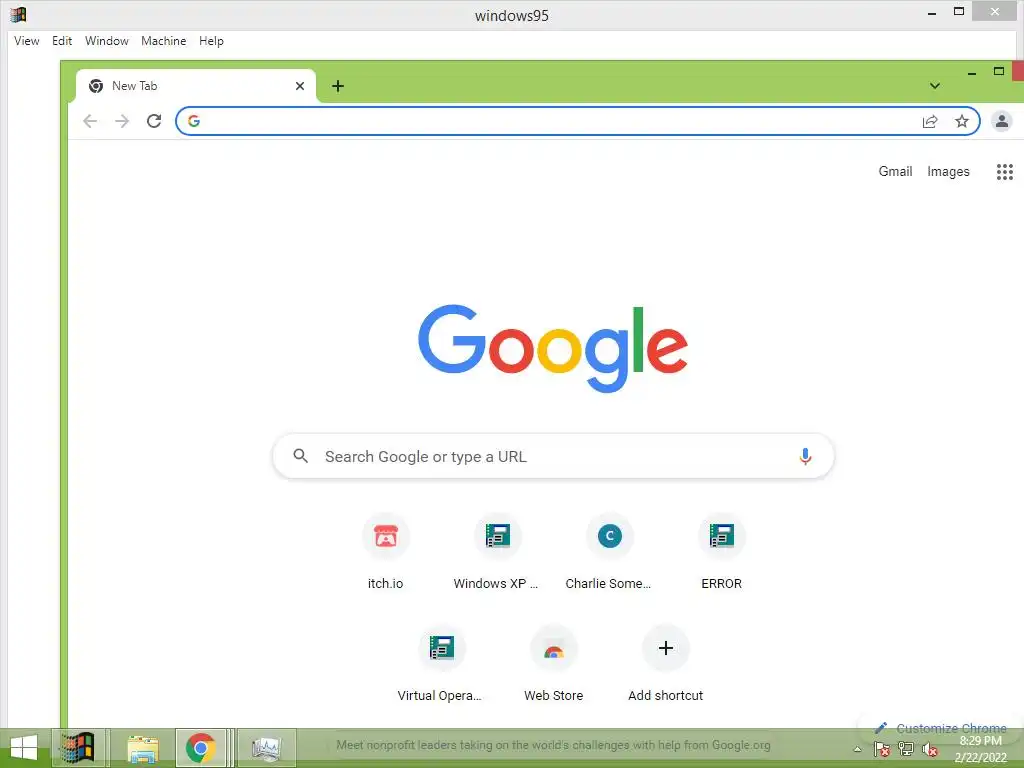Click the Windows 95 flag taskbar icon

78,748
